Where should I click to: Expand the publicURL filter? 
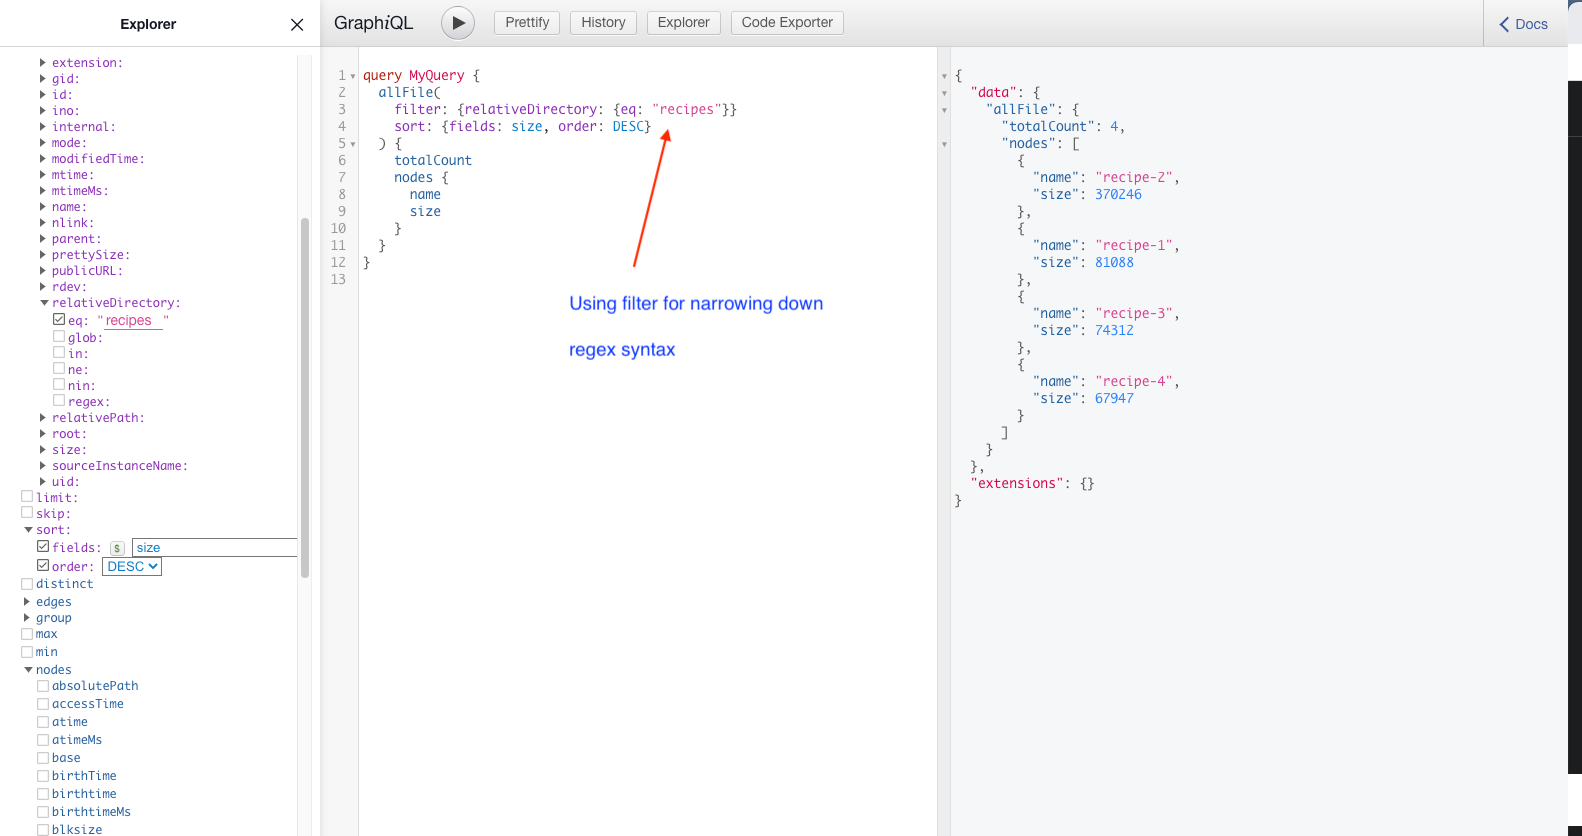43,270
